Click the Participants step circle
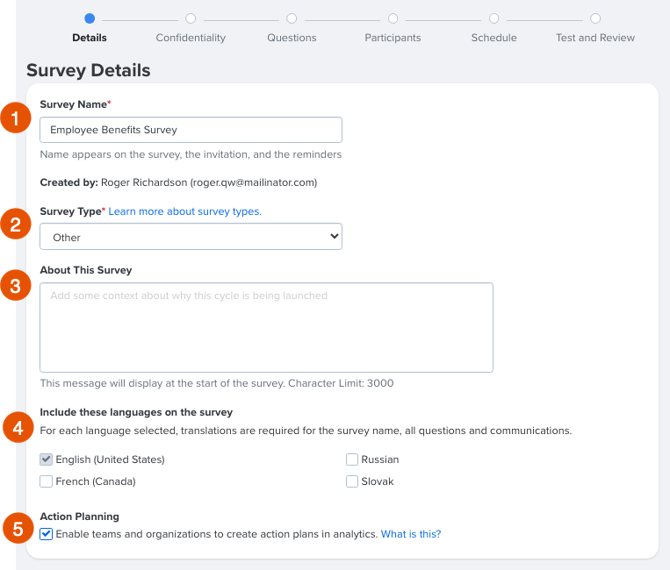Screen dimensions: 670x570 tap(393, 18)
